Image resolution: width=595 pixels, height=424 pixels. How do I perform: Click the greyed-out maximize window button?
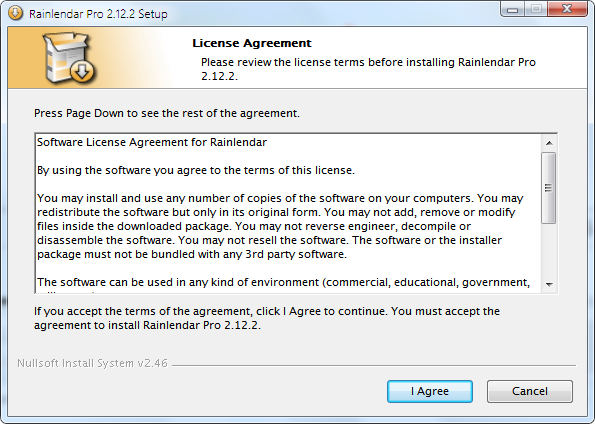(x=536, y=9)
